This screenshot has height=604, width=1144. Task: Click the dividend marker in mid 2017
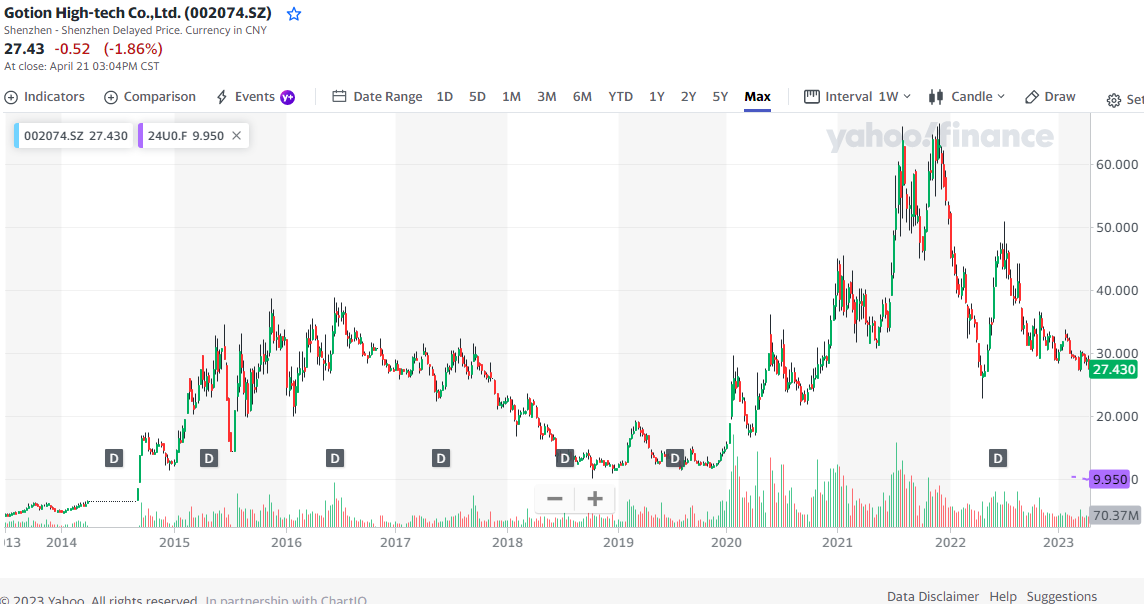pyautogui.click(x=440, y=458)
